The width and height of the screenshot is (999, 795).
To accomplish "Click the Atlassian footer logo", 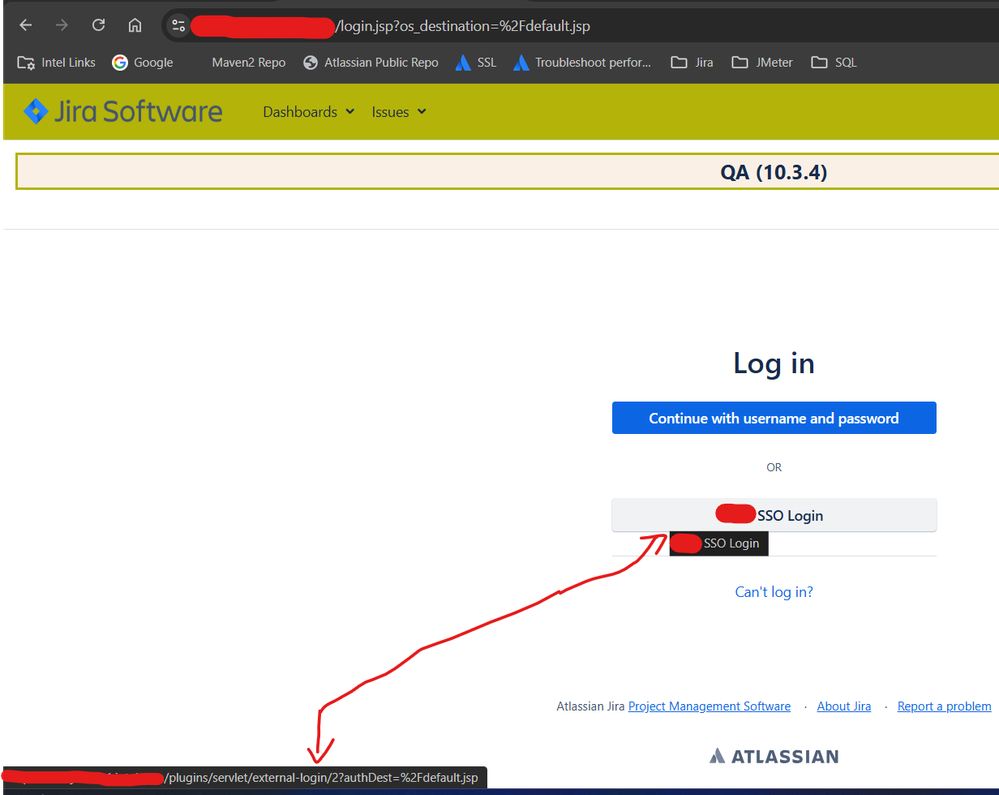I will pyautogui.click(x=773, y=756).
